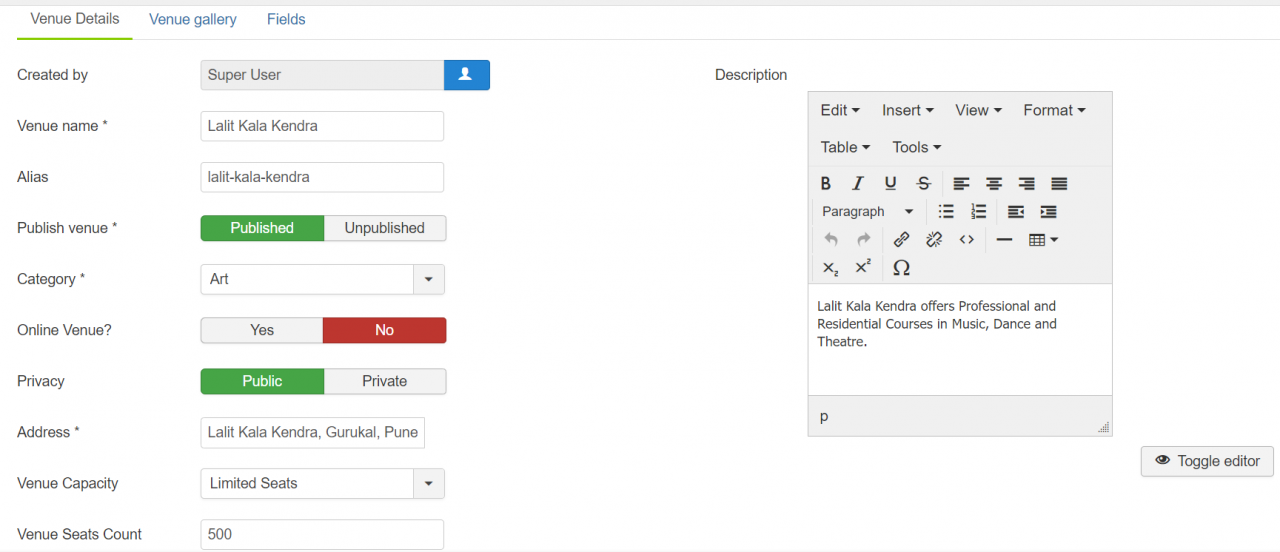Click the Toggle editor button
The height and width of the screenshot is (552, 1280).
point(1207,461)
